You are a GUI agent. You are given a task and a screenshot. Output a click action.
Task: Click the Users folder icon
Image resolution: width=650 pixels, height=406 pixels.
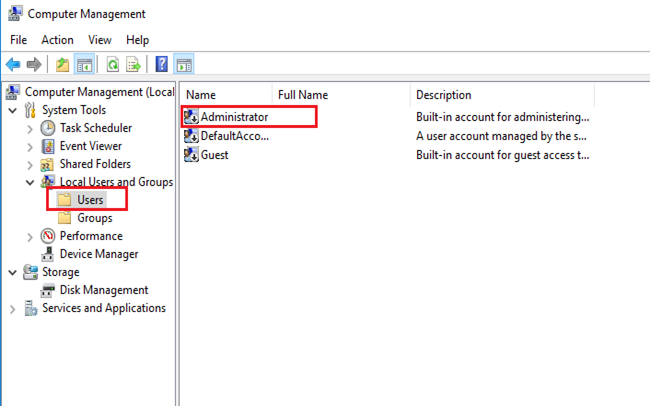[x=64, y=199]
